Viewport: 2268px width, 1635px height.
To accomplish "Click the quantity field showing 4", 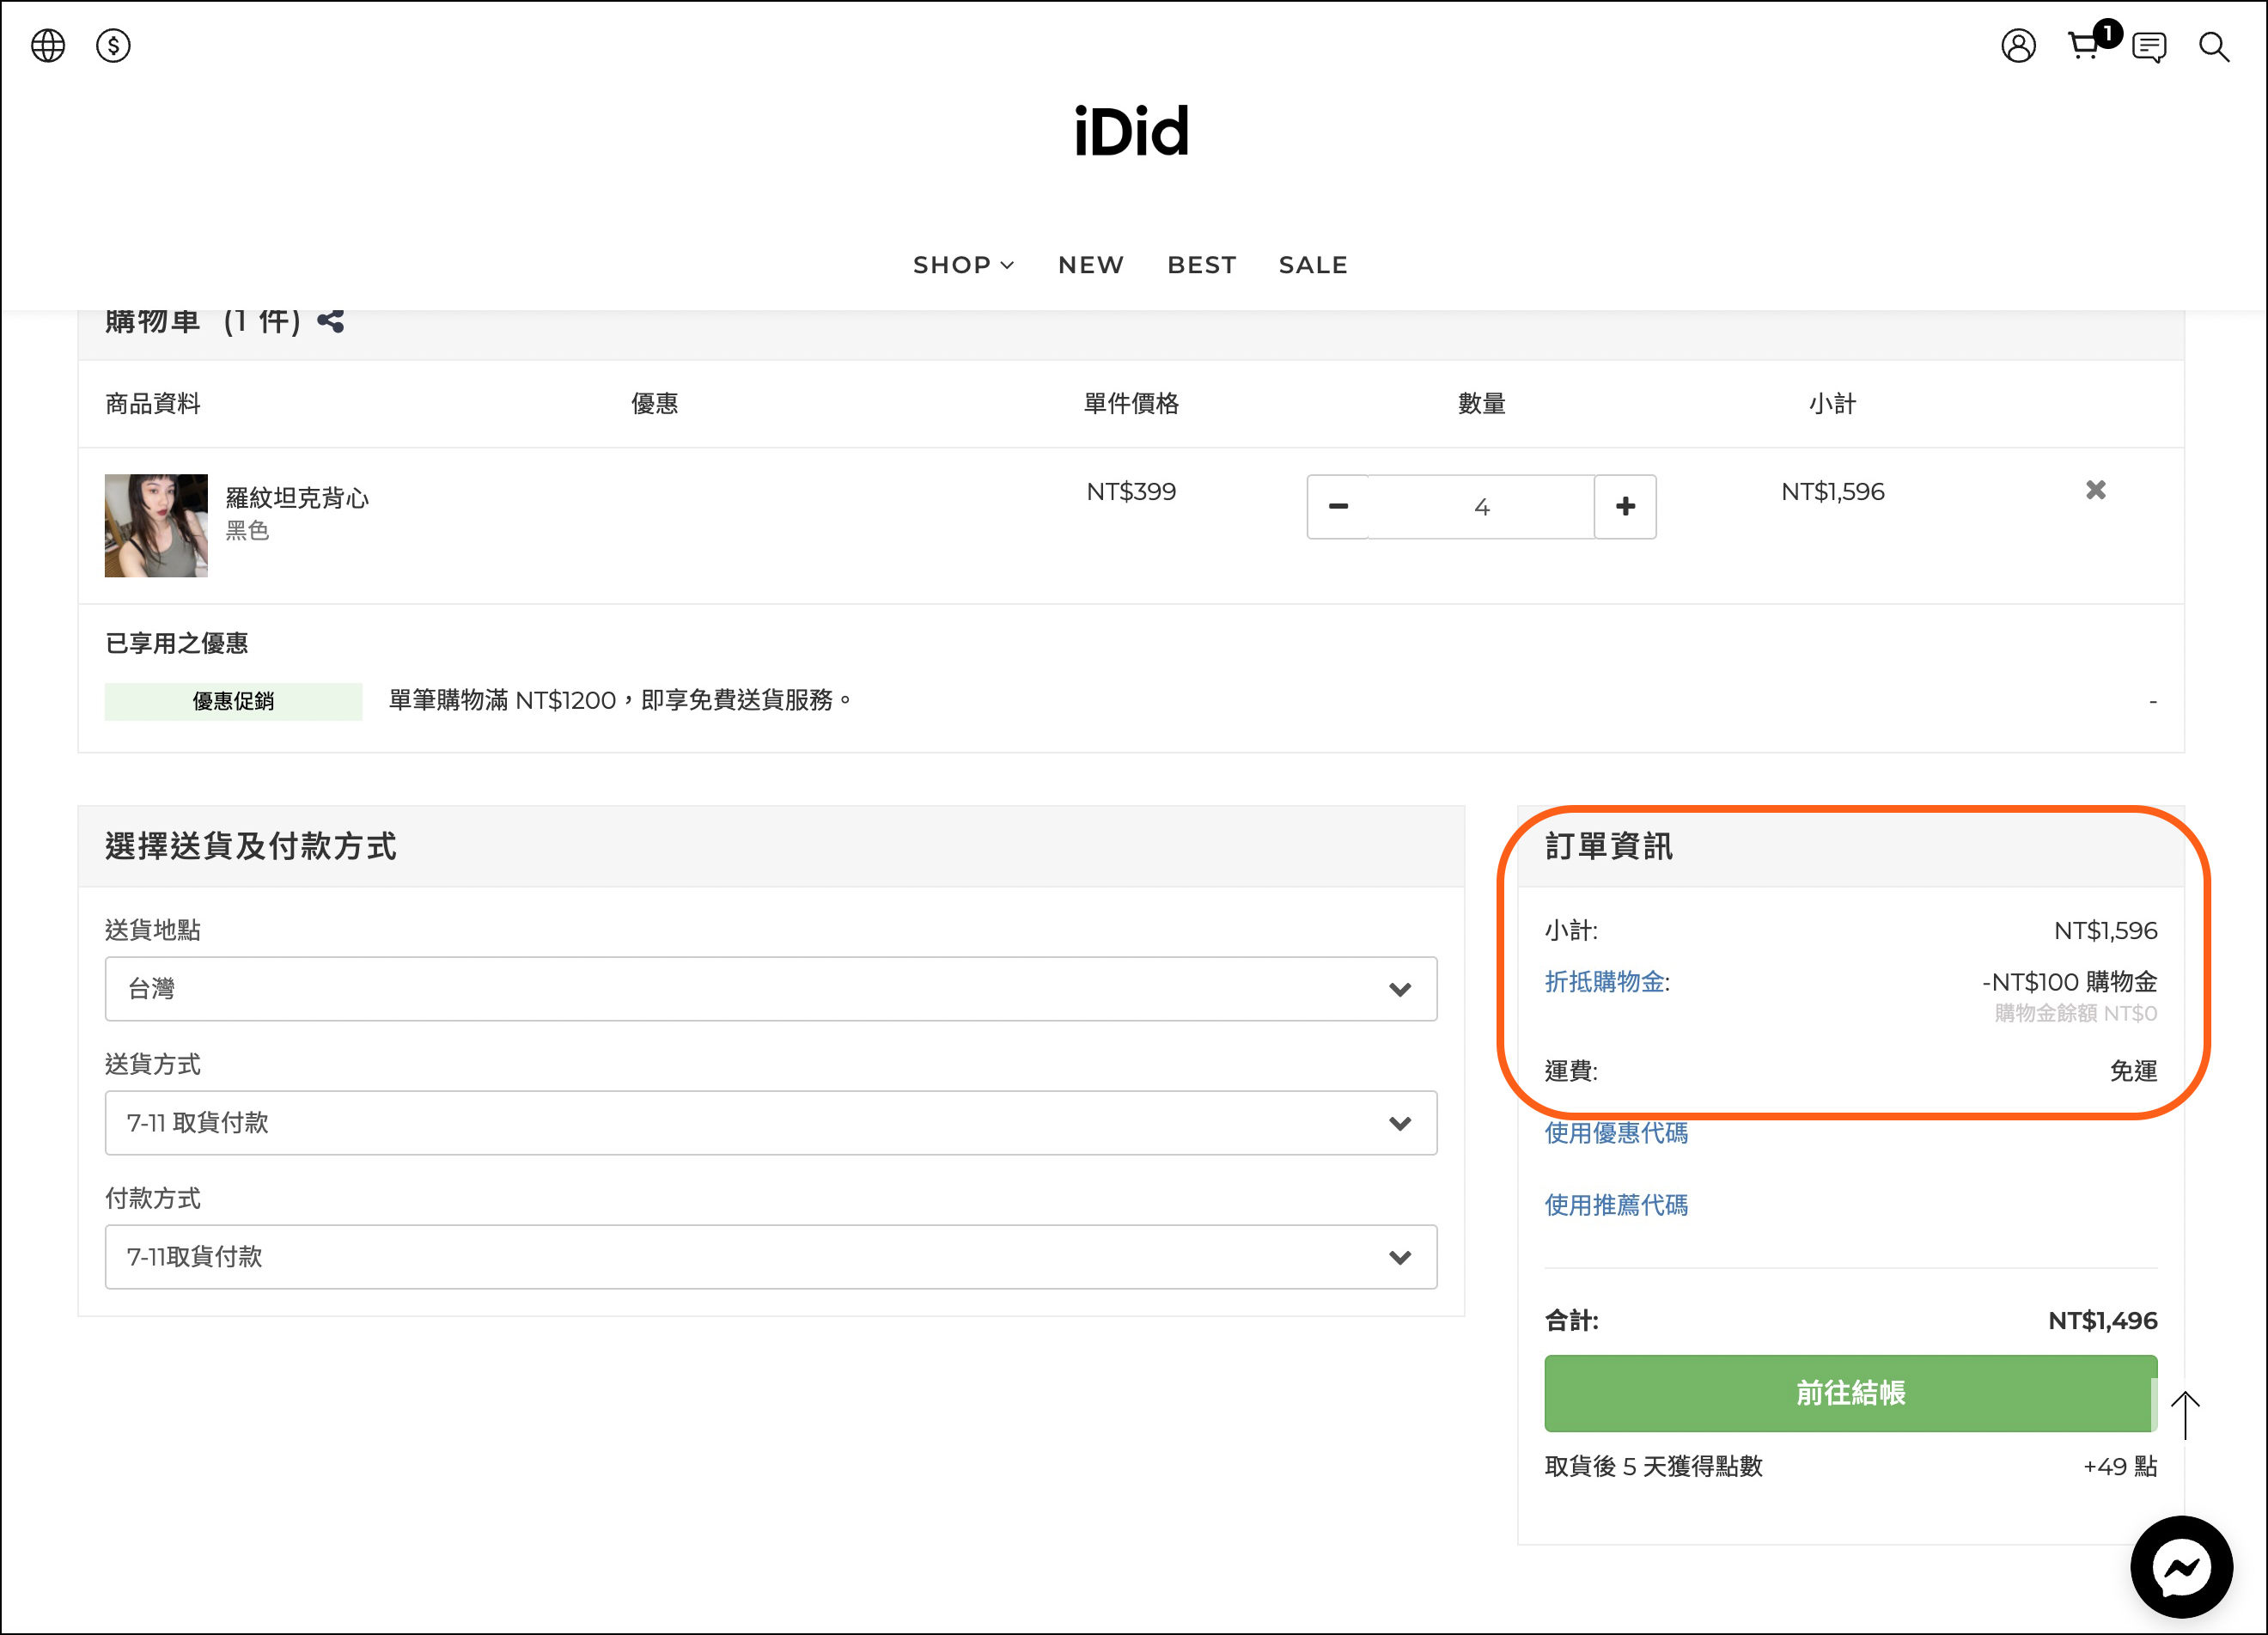I will [1481, 507].
